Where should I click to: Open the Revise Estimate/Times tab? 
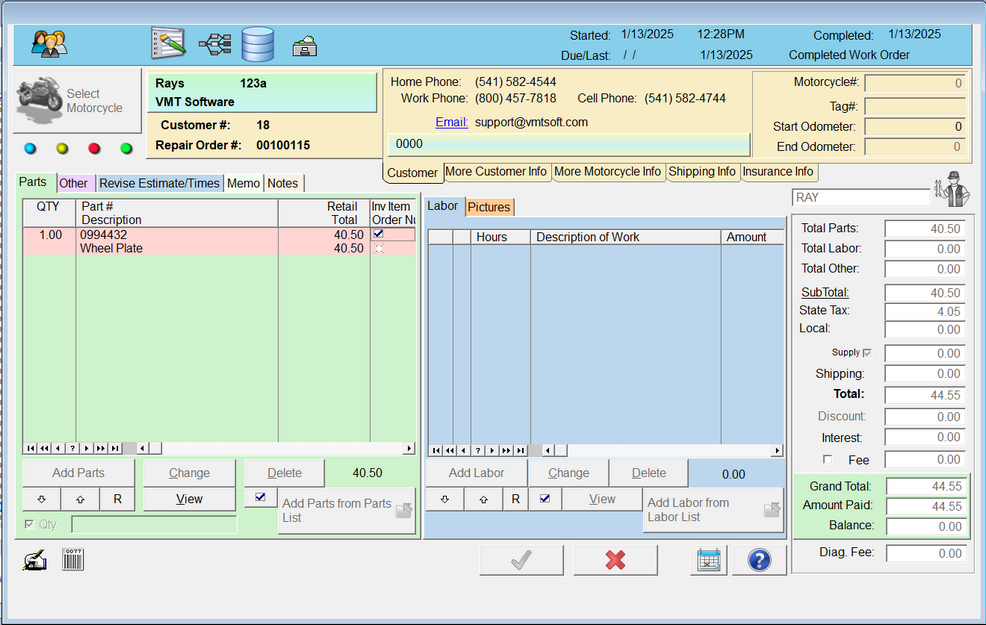(159, 184)
